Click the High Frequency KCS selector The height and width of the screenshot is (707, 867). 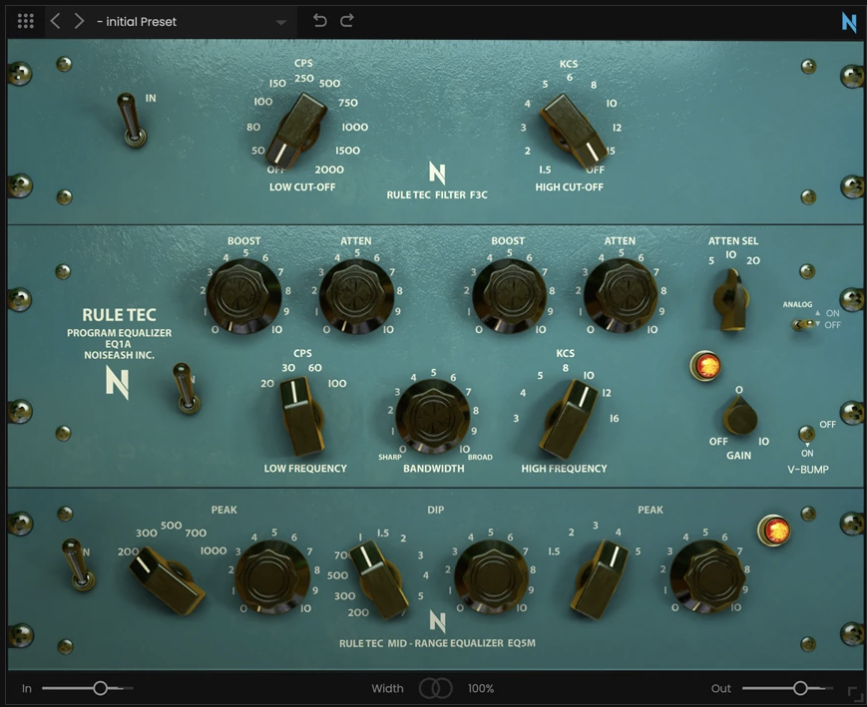click(x=570, y=419)
